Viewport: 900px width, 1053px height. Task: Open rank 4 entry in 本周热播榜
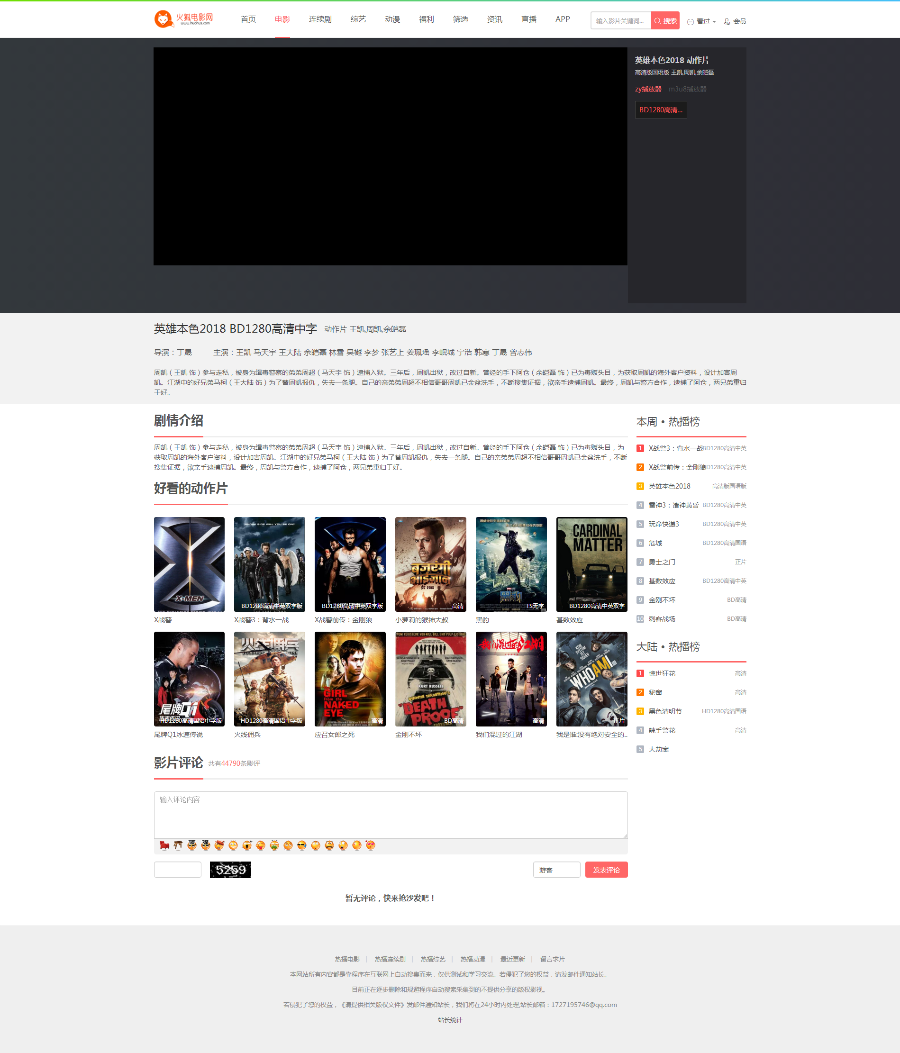click(x=691, y=505)
